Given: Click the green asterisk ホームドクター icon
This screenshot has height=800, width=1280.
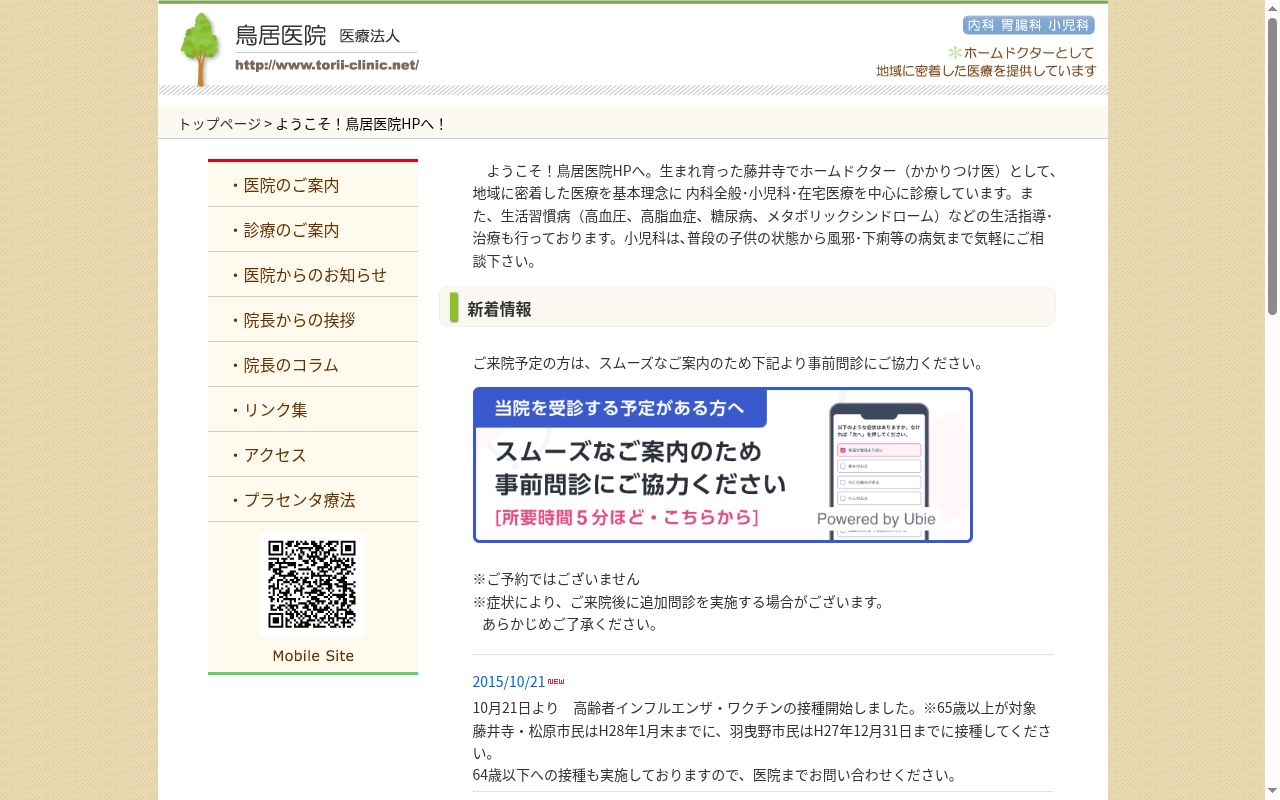Looking at the screenshot, I should click(955, 52).
